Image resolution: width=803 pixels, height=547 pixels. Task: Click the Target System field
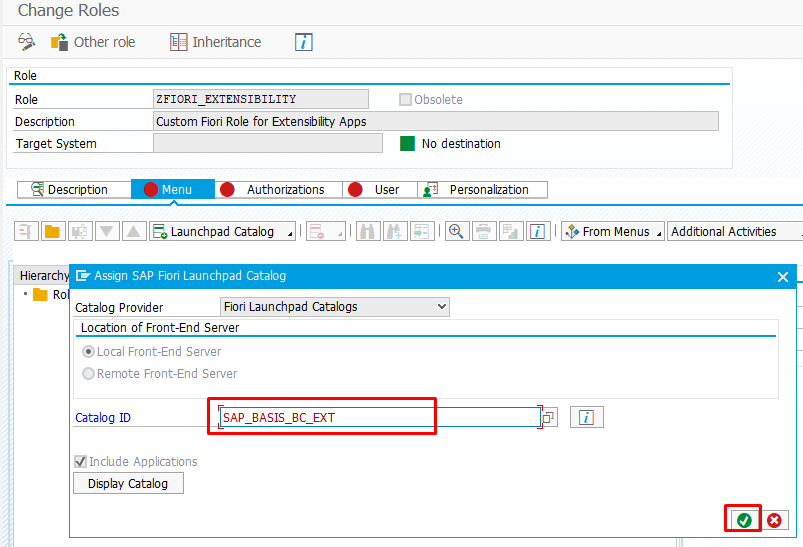268,143
